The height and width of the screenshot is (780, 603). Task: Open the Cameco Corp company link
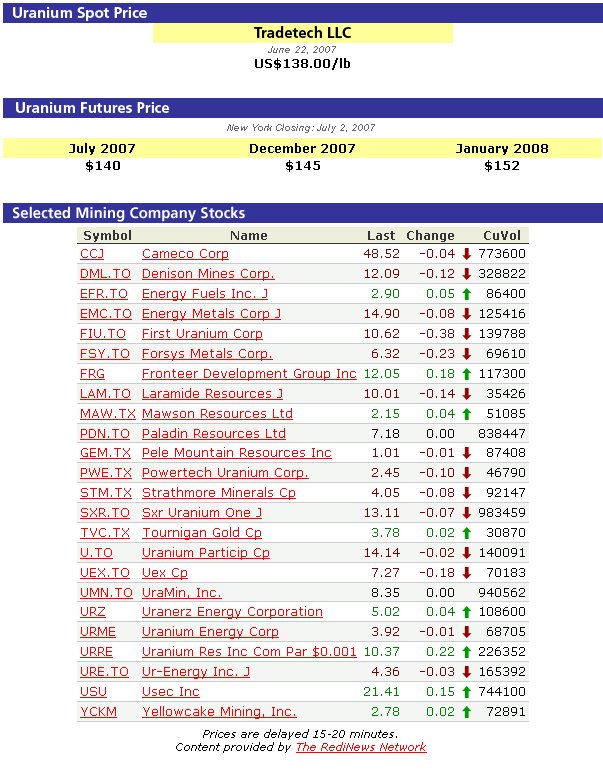(185, 254)
